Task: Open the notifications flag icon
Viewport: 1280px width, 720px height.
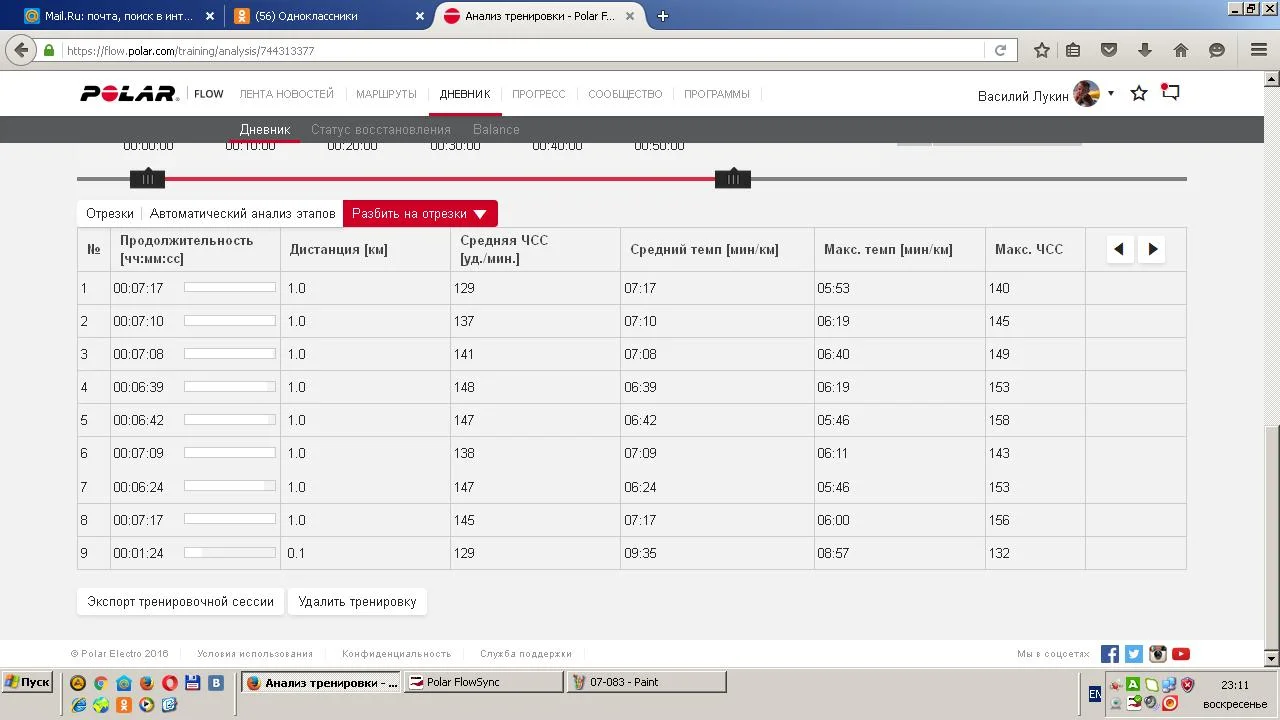Action: pyautogui.click(x=1170, y=93)
